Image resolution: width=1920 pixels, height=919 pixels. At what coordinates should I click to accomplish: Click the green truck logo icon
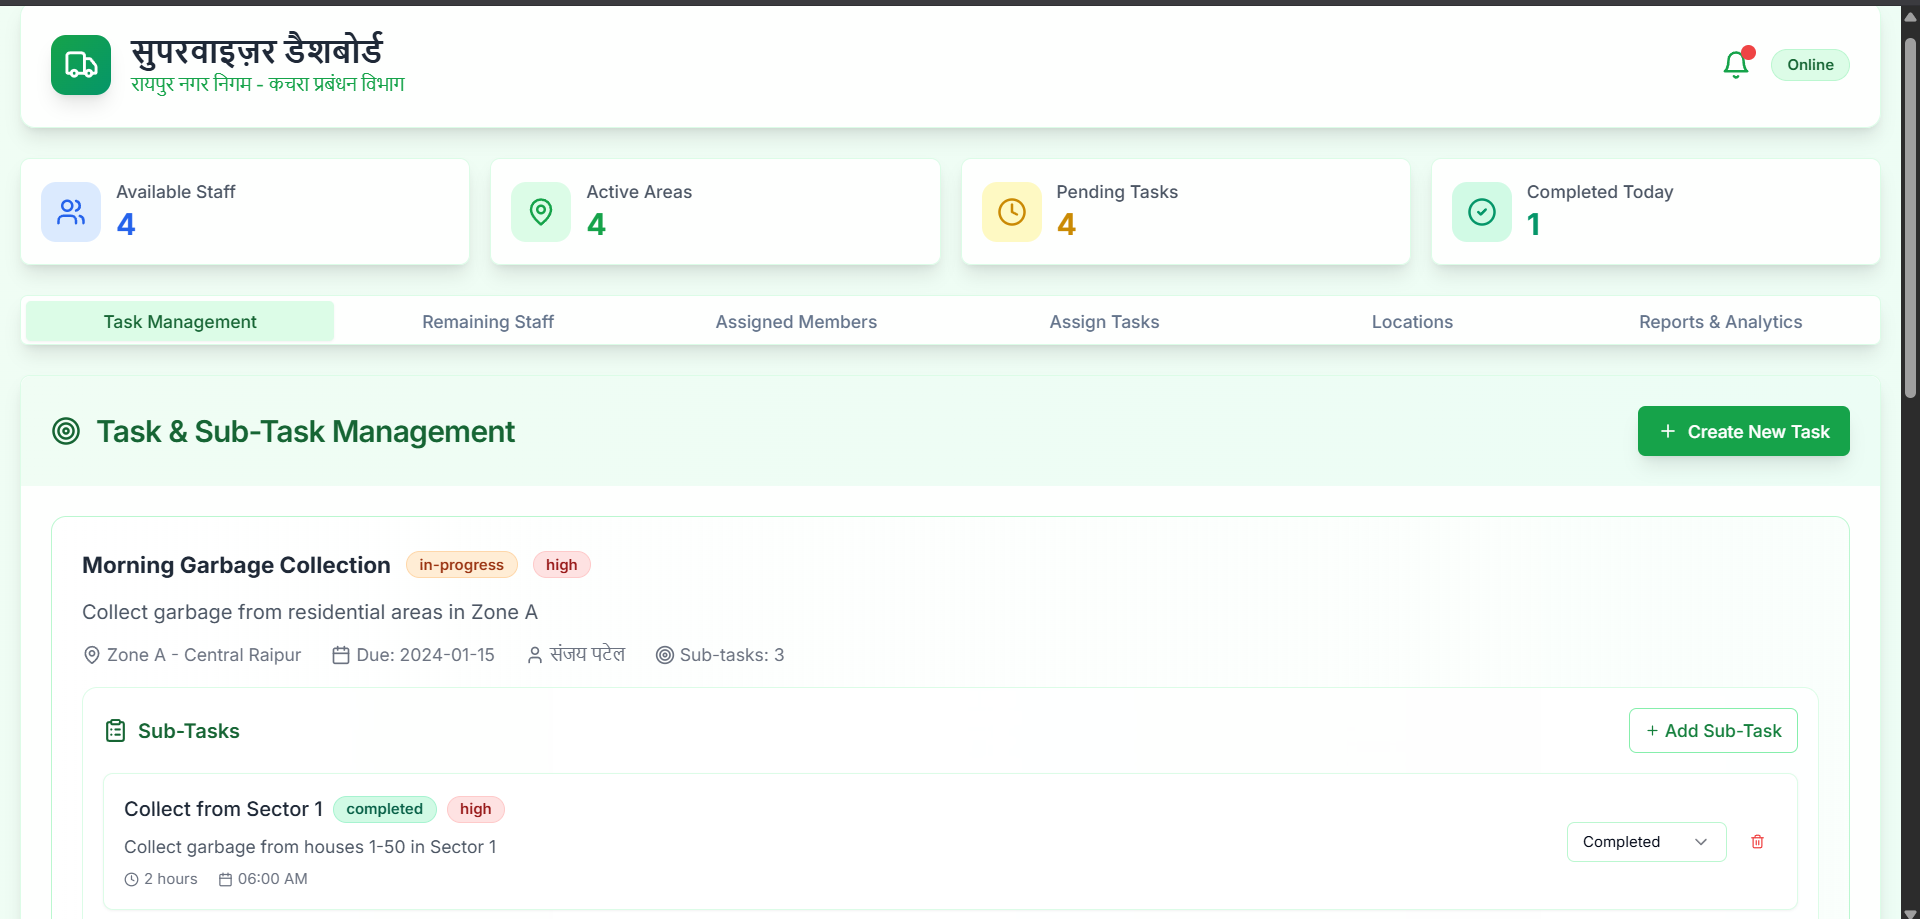(x=81, y=65)
